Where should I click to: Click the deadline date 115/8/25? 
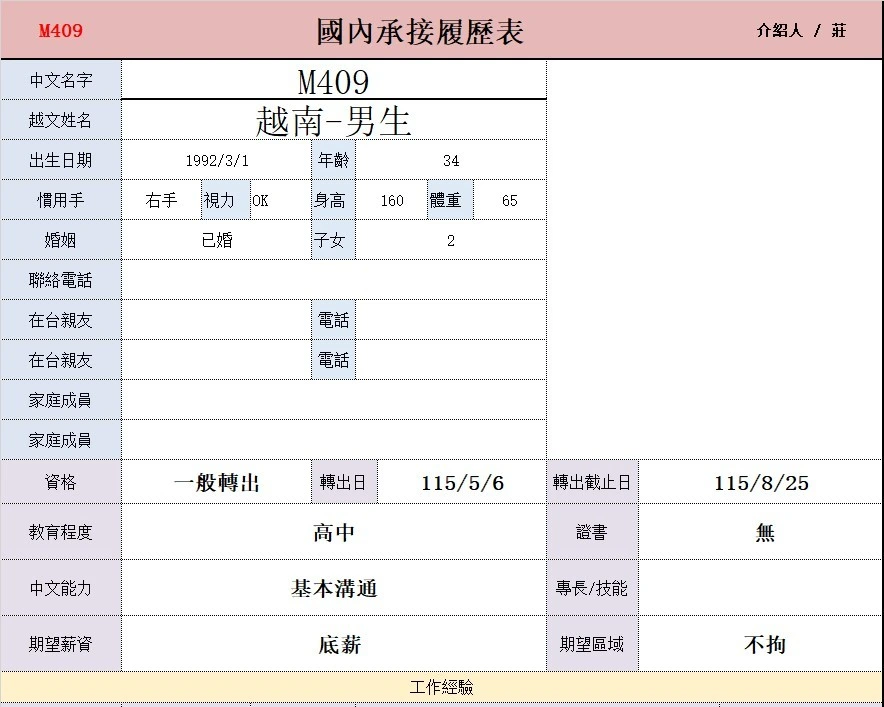click(x=761, y=483)
